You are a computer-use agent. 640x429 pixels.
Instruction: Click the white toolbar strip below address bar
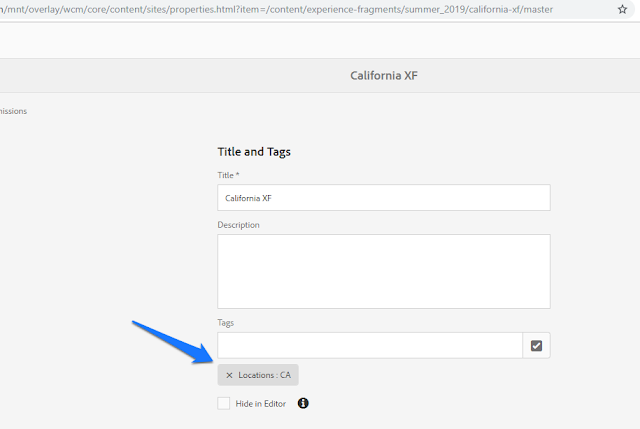click(320, 38)
